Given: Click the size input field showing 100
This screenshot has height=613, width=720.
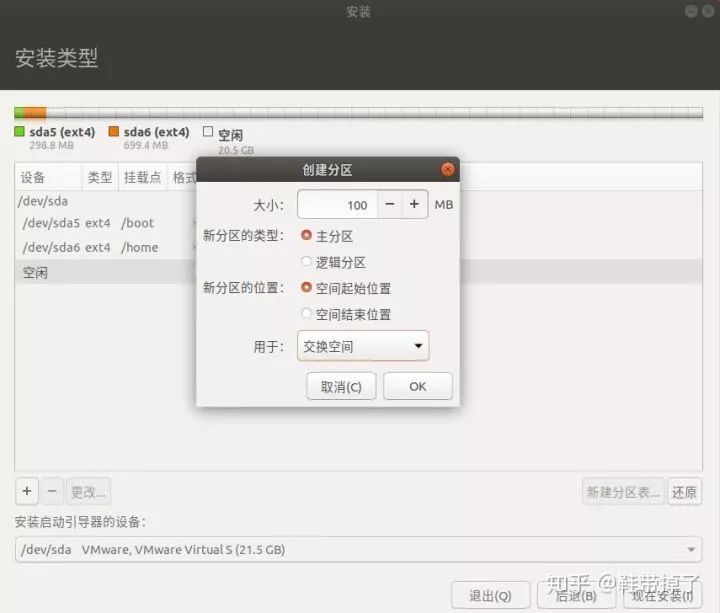Looking at the screenshot, I should click(x=338, y=204).
